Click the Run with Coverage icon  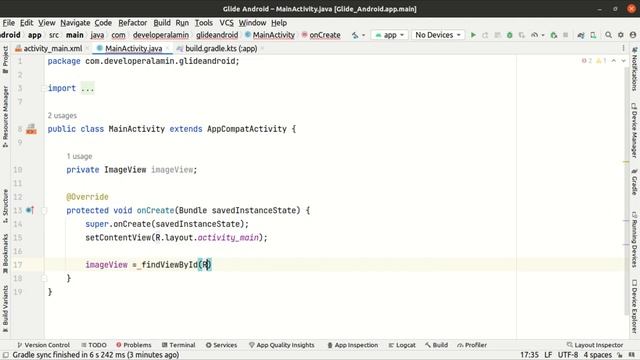point(522,35)
